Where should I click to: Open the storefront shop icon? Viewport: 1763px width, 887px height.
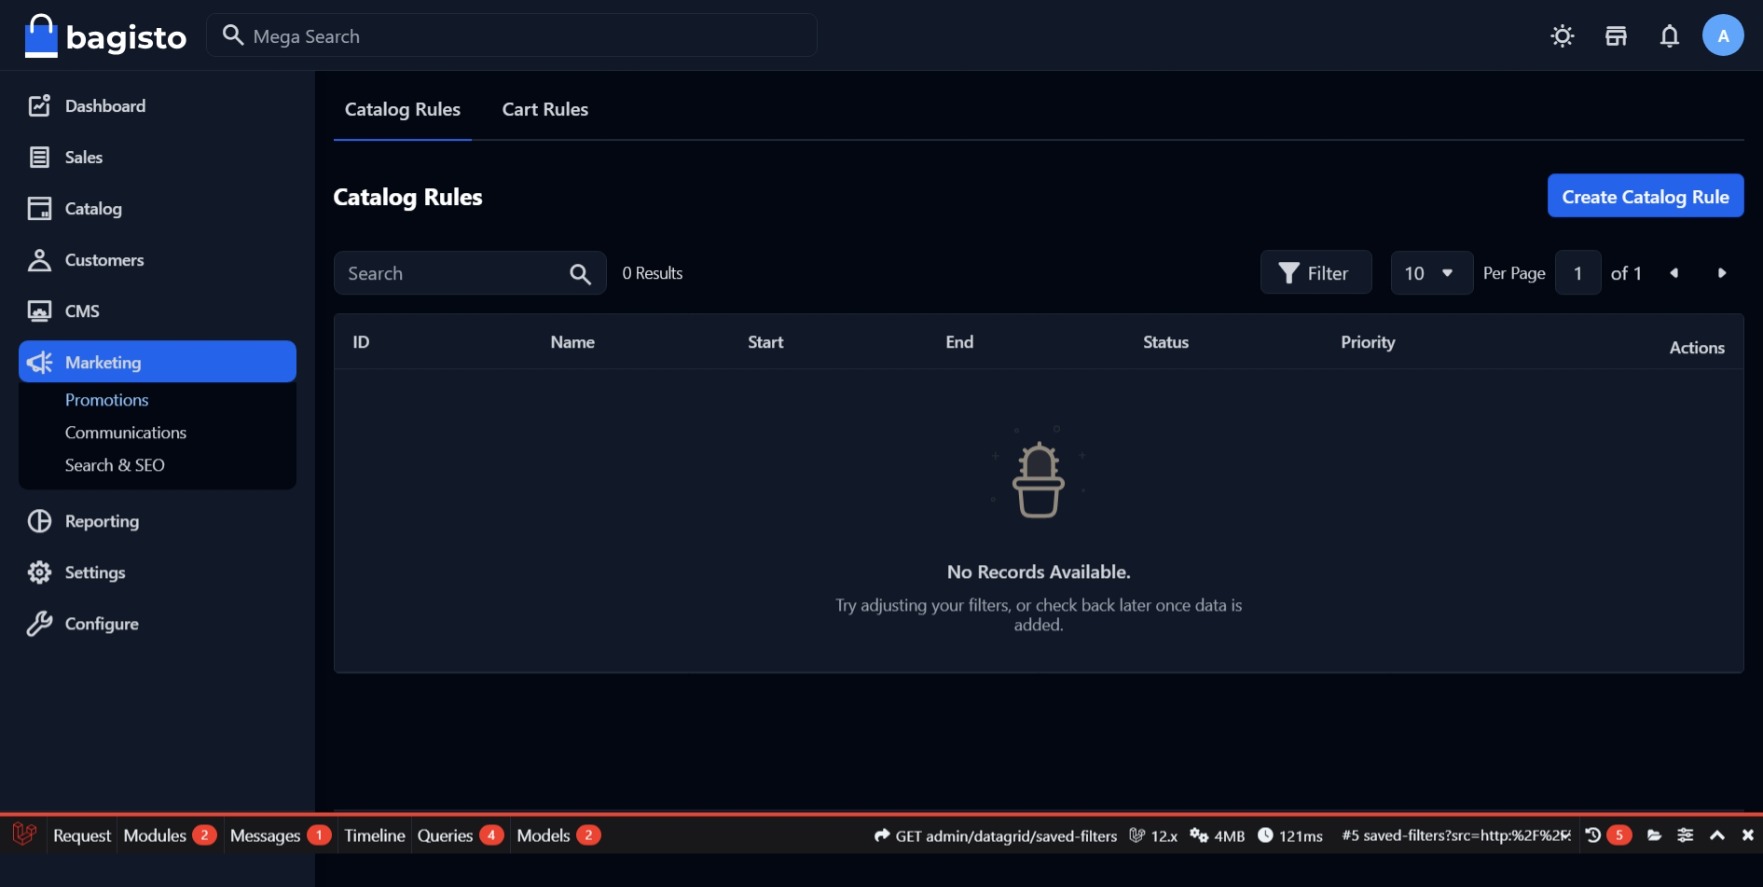click(x=1616, y=36)
